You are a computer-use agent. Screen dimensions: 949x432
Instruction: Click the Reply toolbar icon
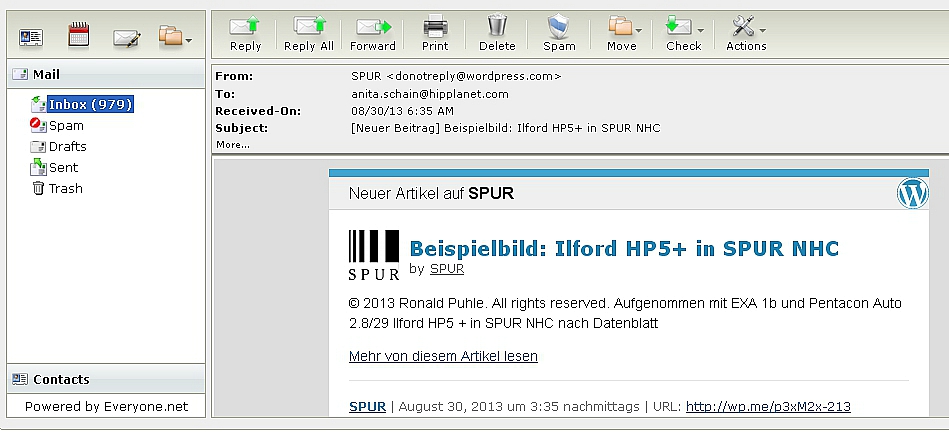[x=245, y=32]
